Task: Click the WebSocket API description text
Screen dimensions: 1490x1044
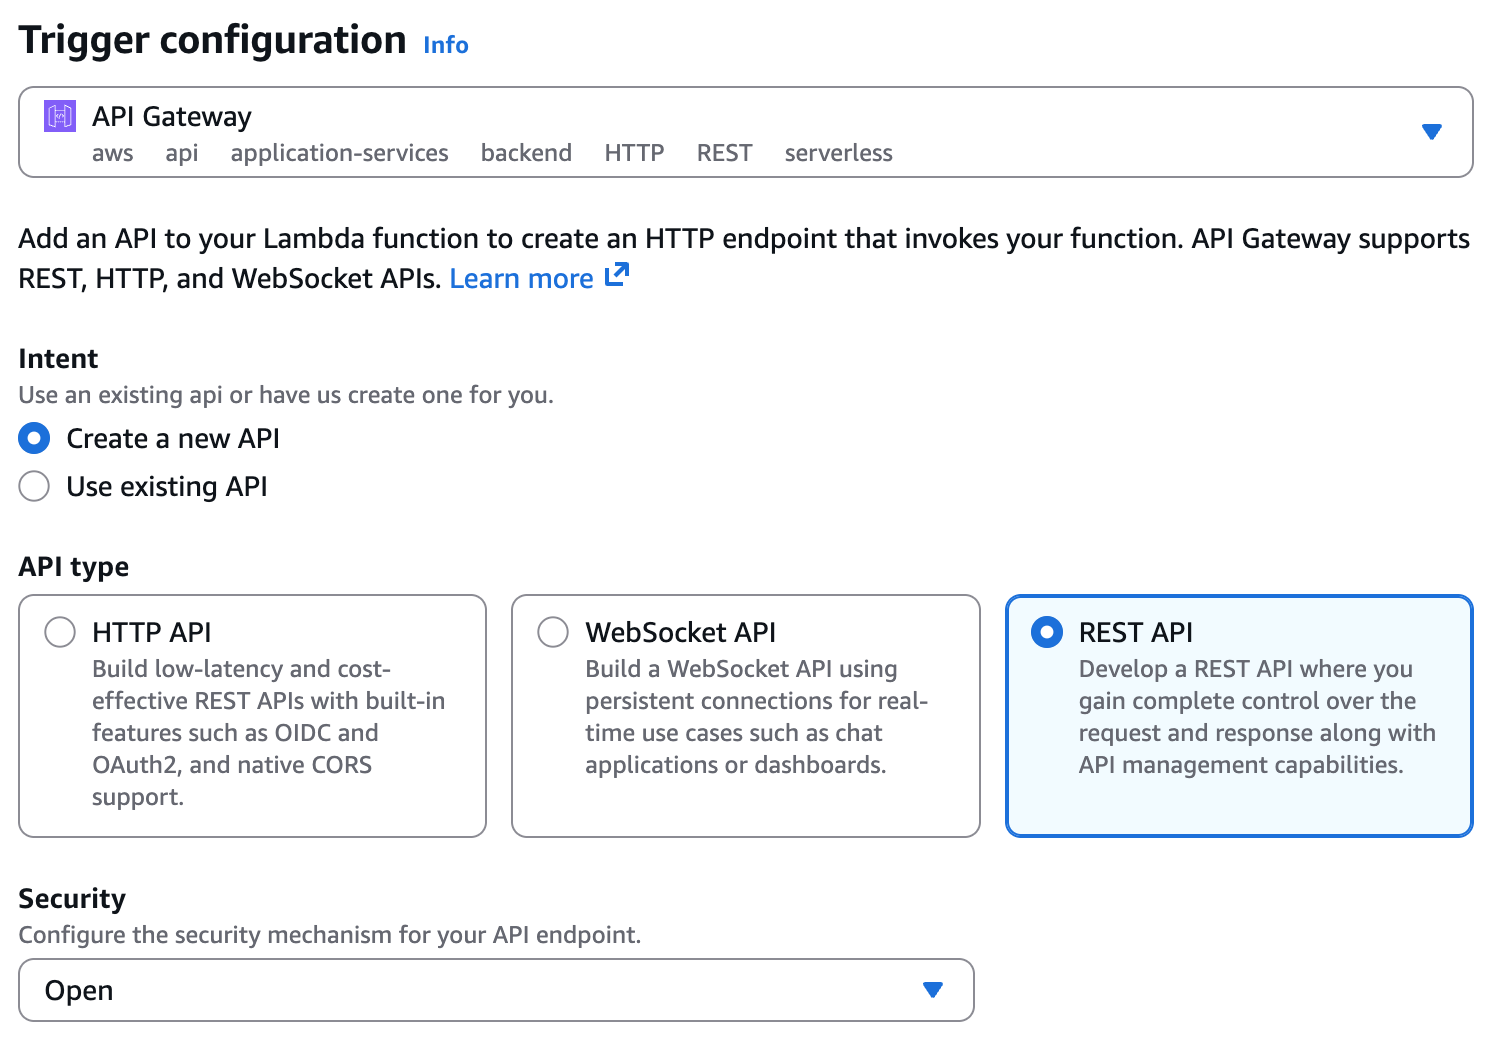Action: pos(756,717)
